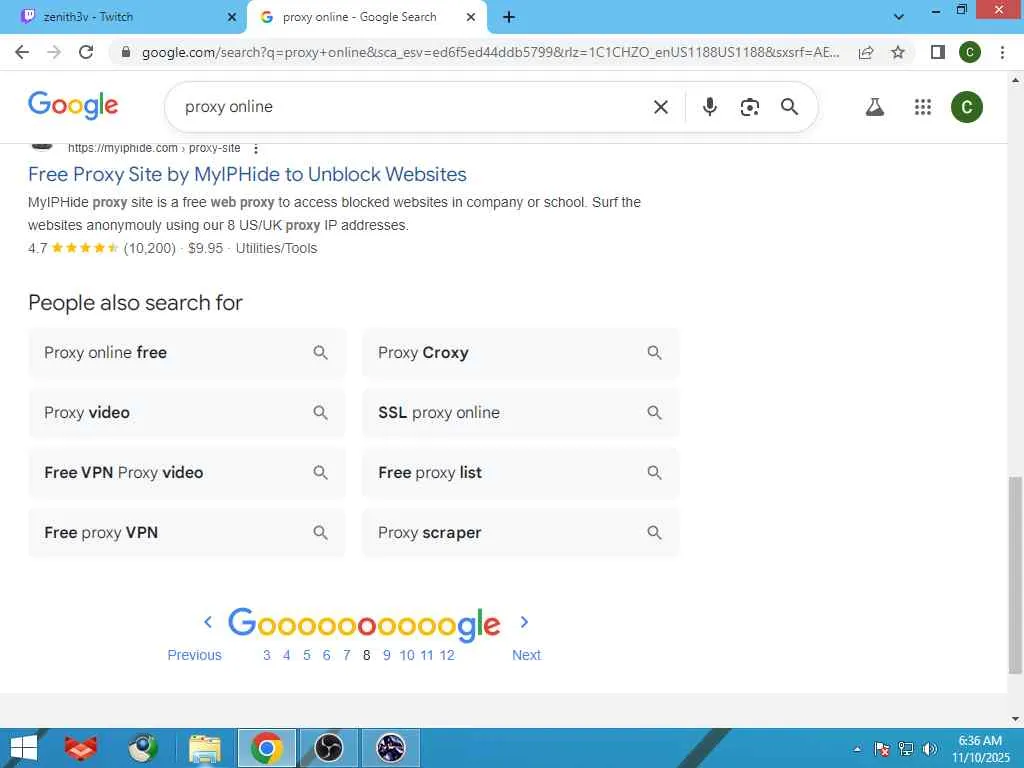Bookmark this page with the star icon
This screenshot has width=1024, height=768.
tap(898, 52)
